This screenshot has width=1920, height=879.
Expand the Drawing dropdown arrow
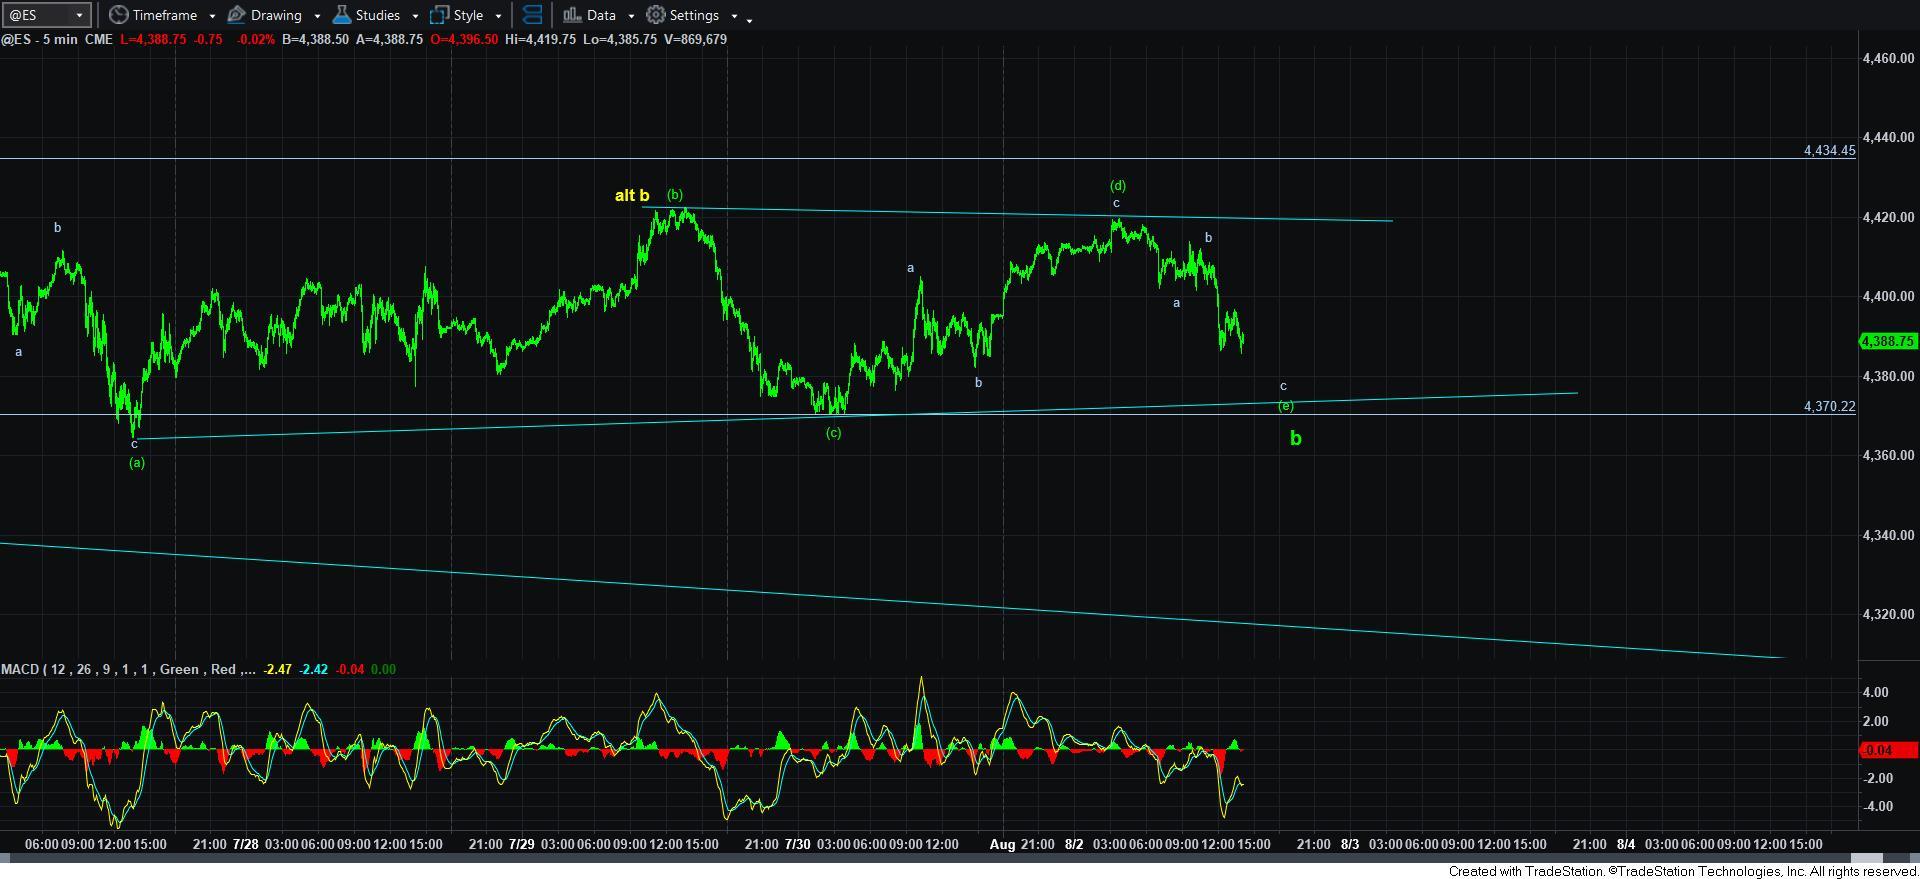(317, 16)
